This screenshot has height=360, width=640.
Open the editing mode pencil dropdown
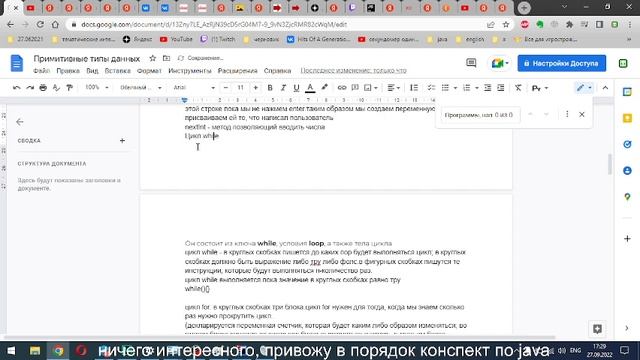click(584, 88)
